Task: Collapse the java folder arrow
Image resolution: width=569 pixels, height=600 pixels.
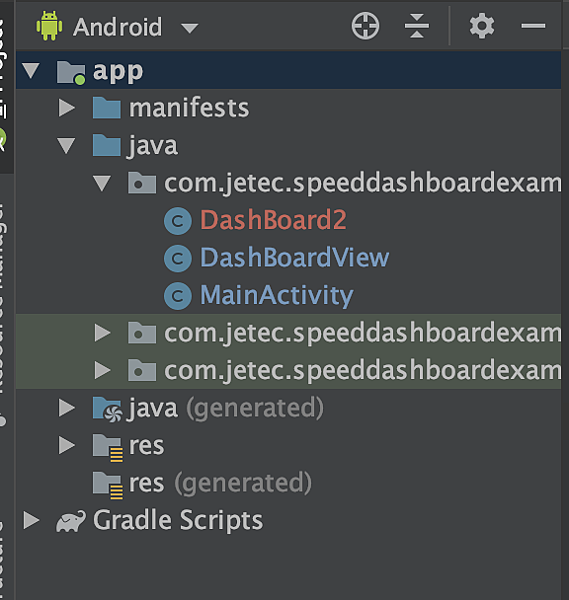Action: pos(66,146)
